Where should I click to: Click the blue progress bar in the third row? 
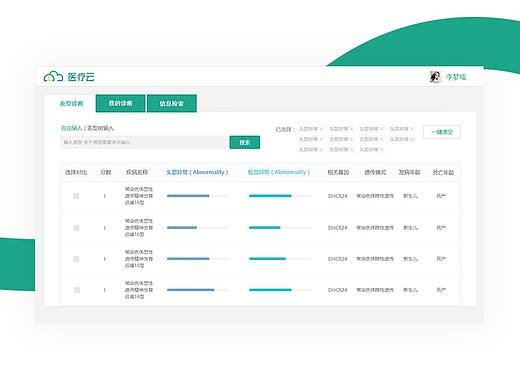click(198, 259)
